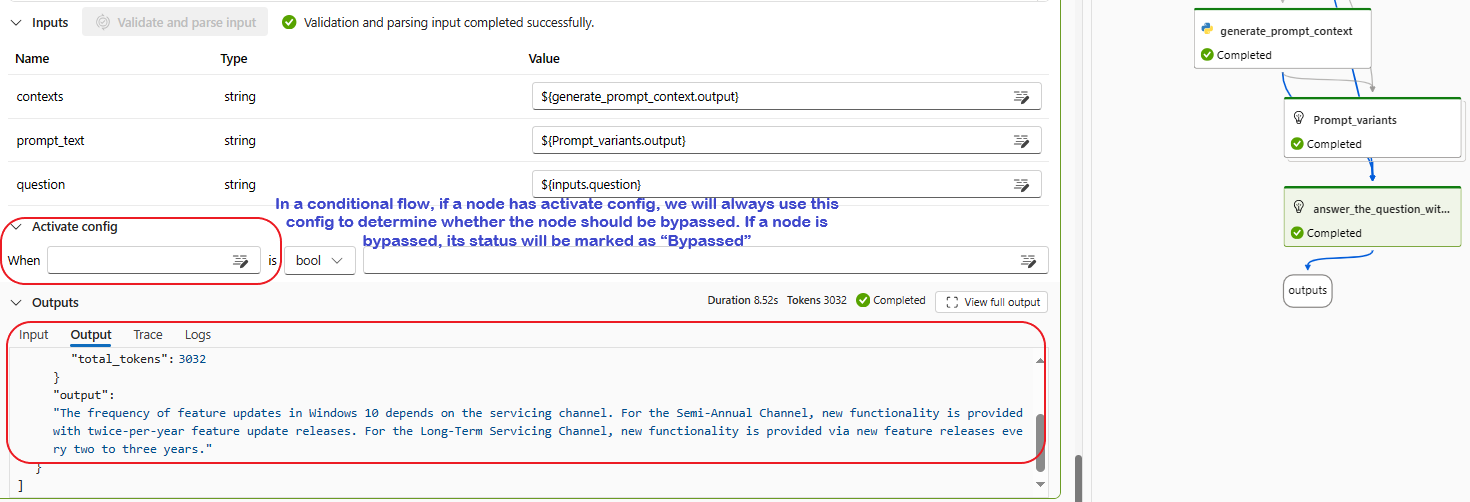Edit the prompt_text value field
This screenshot has height=502, width=1470.
pos(787,141)
